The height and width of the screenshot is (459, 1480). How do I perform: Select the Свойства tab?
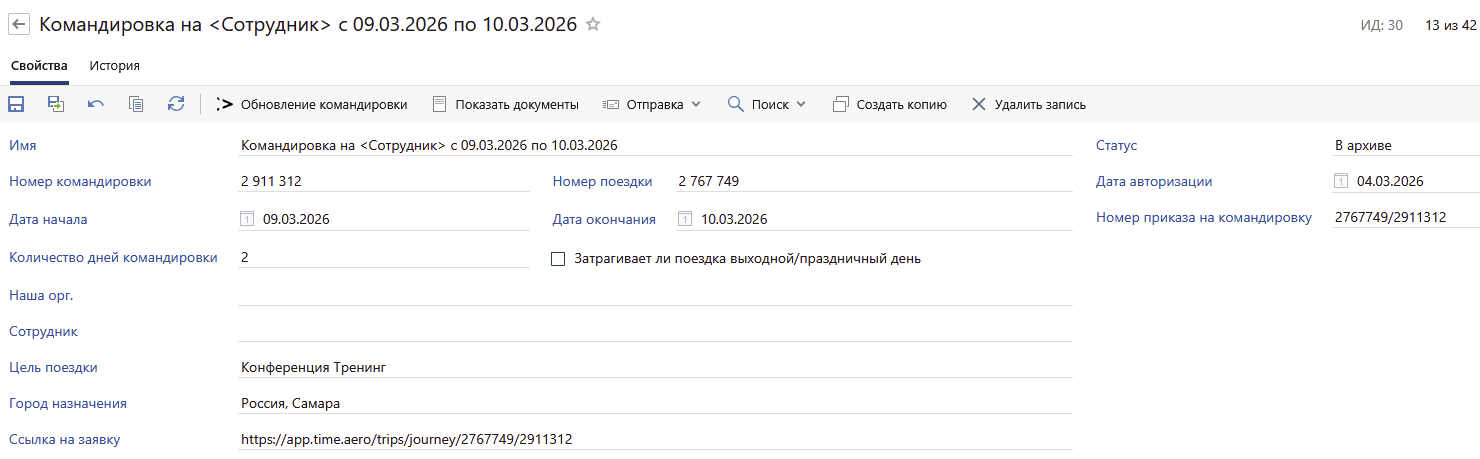[39, 66]
